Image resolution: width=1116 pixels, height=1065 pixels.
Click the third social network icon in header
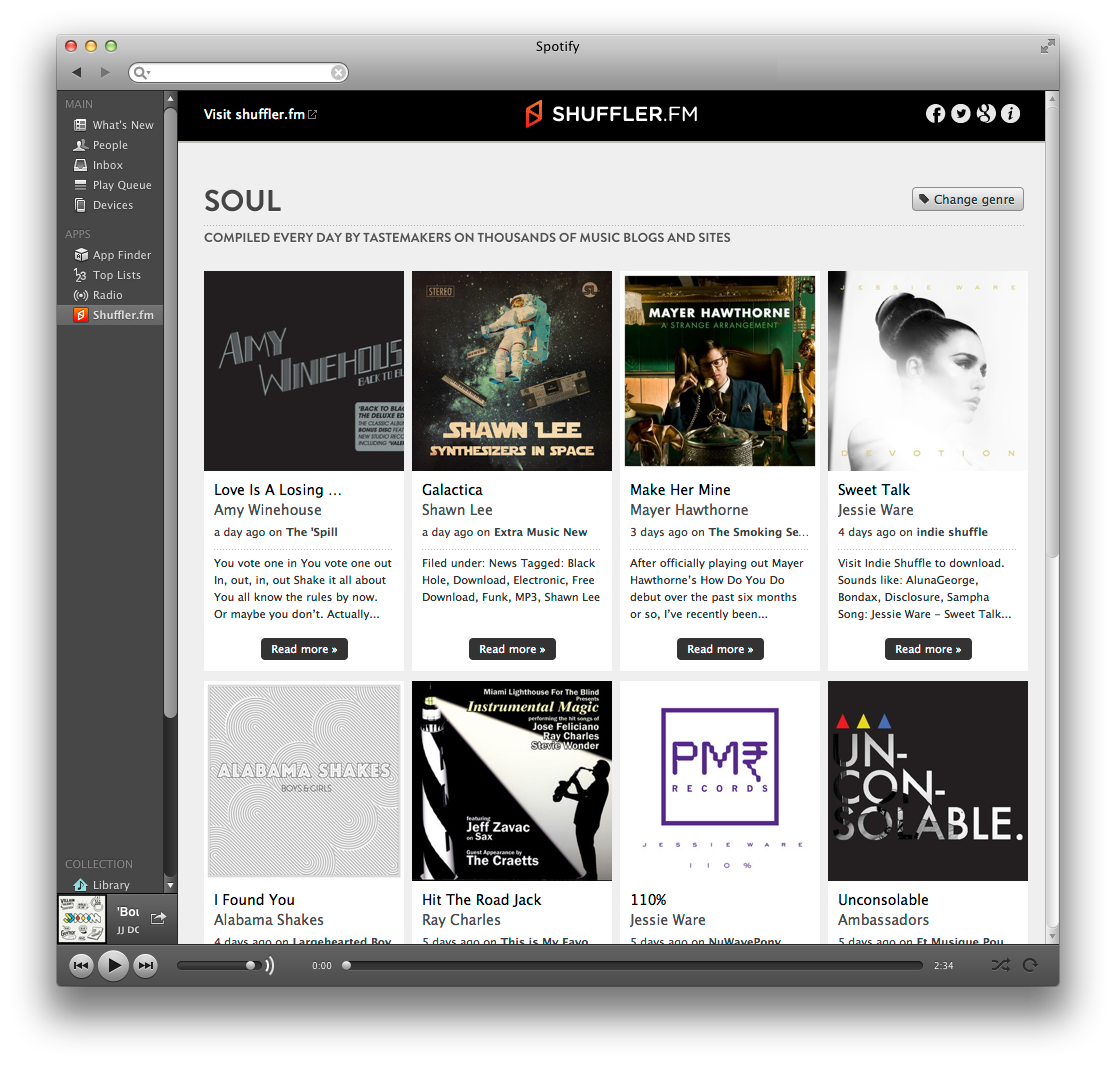pyautogui.click(x=986, y=113)
